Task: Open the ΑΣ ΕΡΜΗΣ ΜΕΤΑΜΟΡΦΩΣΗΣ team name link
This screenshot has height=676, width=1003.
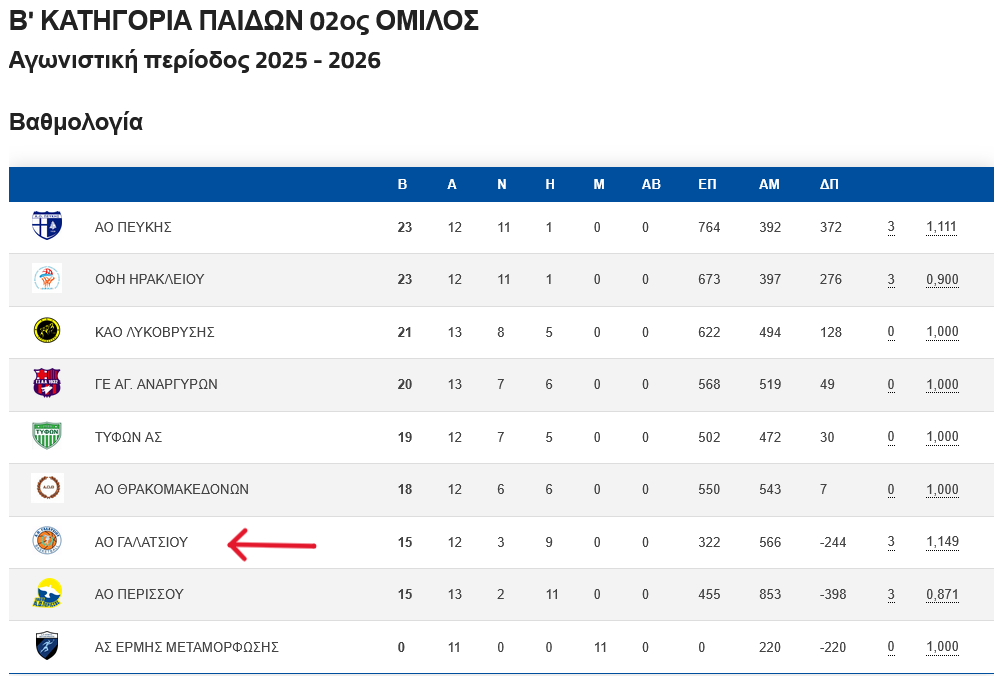Action: pyautogui.click(x=186, y=647)
